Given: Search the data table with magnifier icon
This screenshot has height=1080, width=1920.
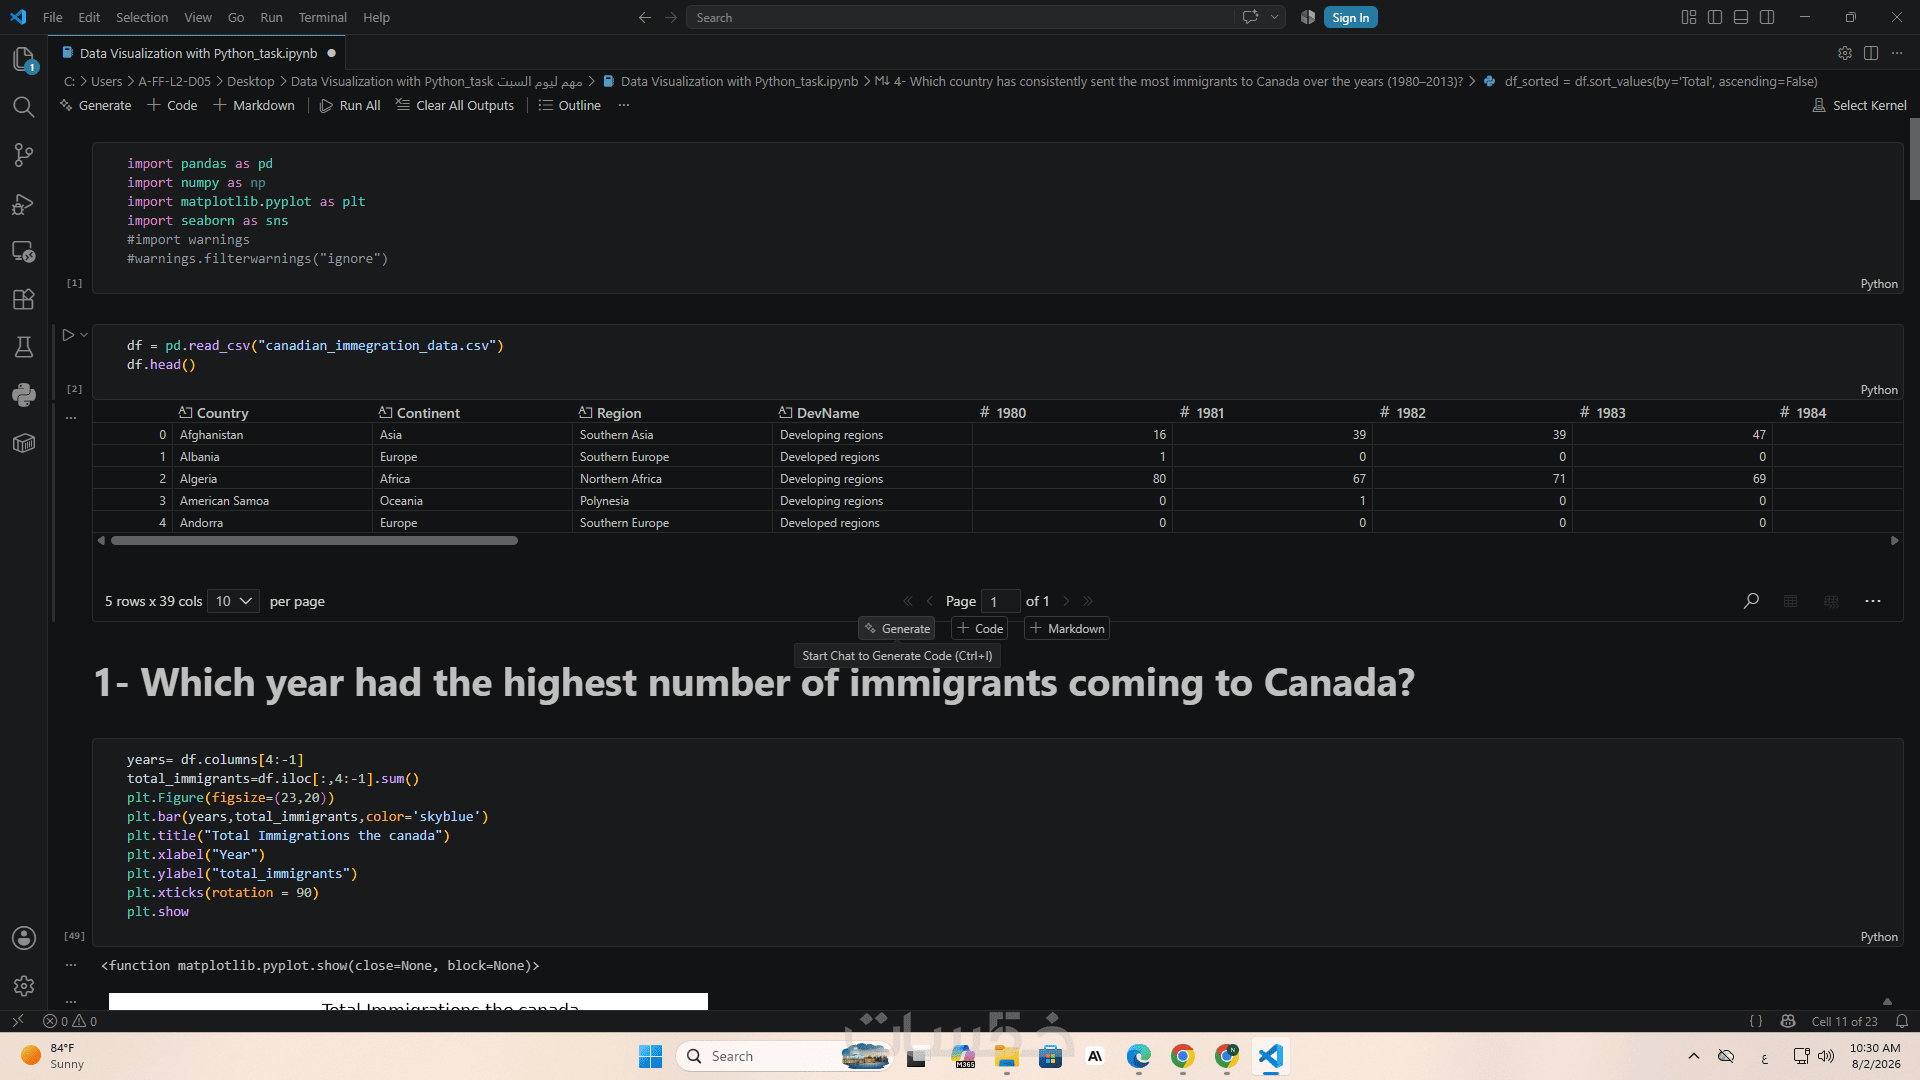Looking at the screenshot, I should [x=1751, y=601].
